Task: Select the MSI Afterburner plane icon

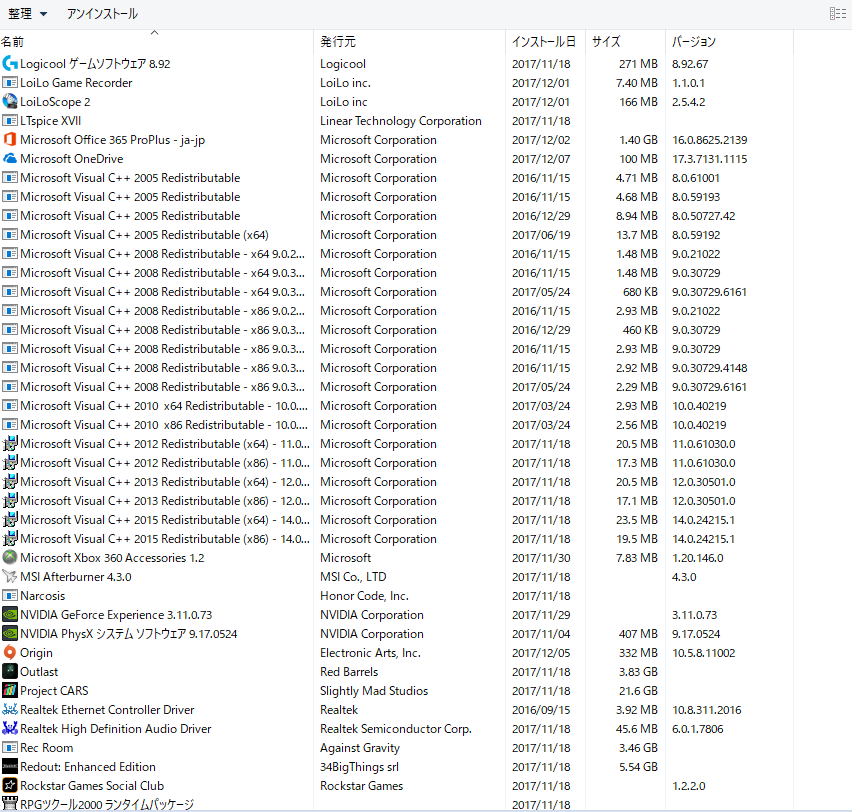Action: (10, 577)
